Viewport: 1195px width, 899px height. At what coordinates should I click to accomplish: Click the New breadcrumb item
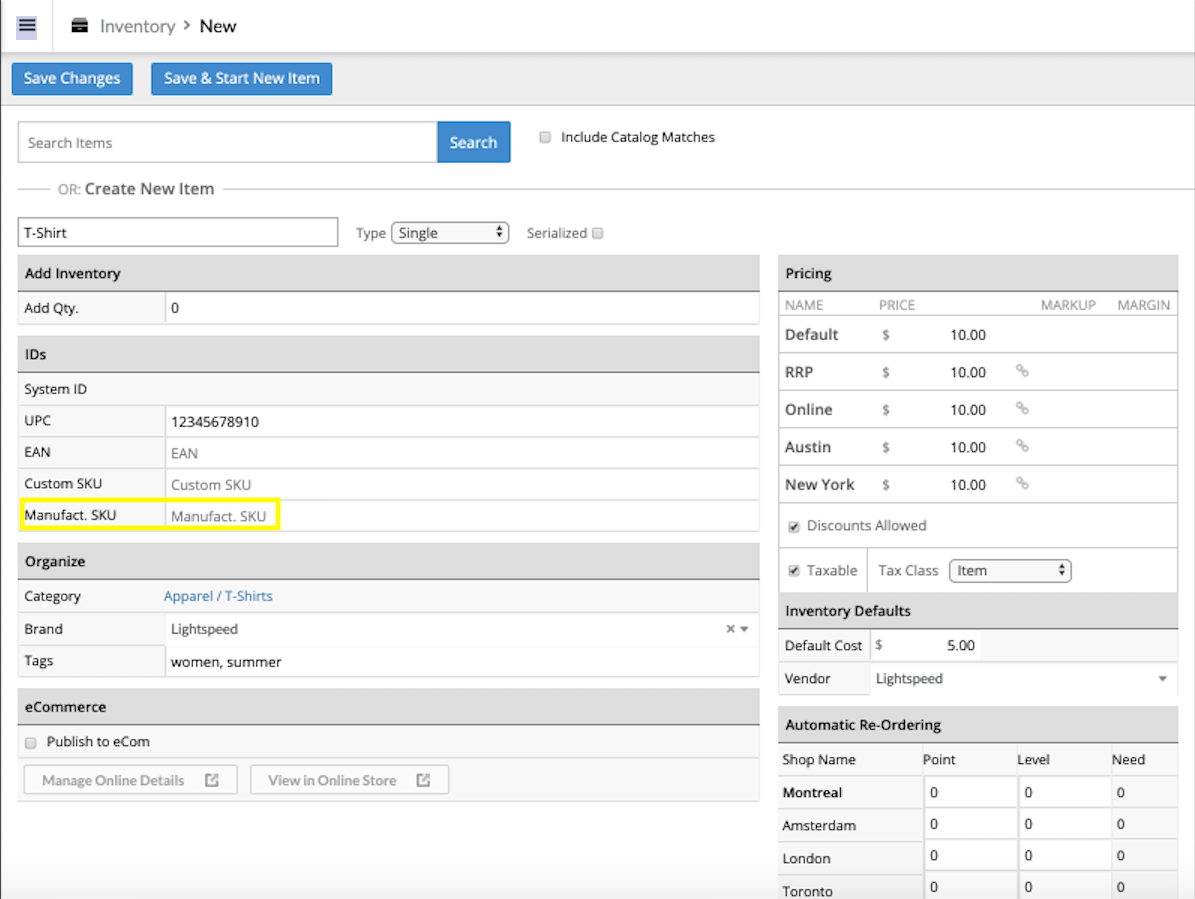pos(218,26)
